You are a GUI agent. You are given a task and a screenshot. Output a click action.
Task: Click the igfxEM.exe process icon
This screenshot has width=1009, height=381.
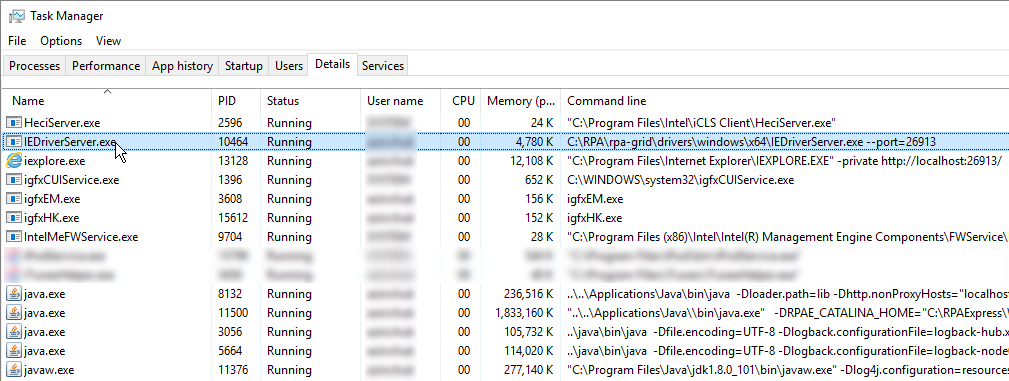[14, 199]
